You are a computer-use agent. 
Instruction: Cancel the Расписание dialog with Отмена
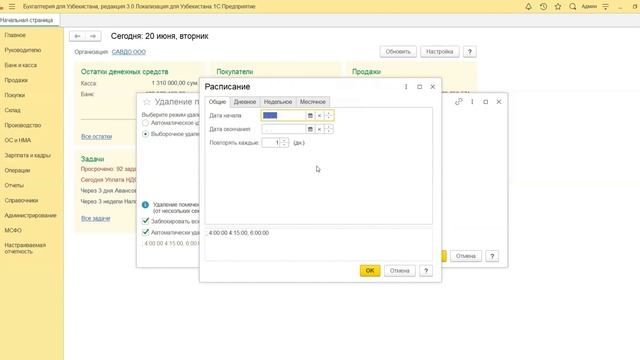[x=399, y=271]
